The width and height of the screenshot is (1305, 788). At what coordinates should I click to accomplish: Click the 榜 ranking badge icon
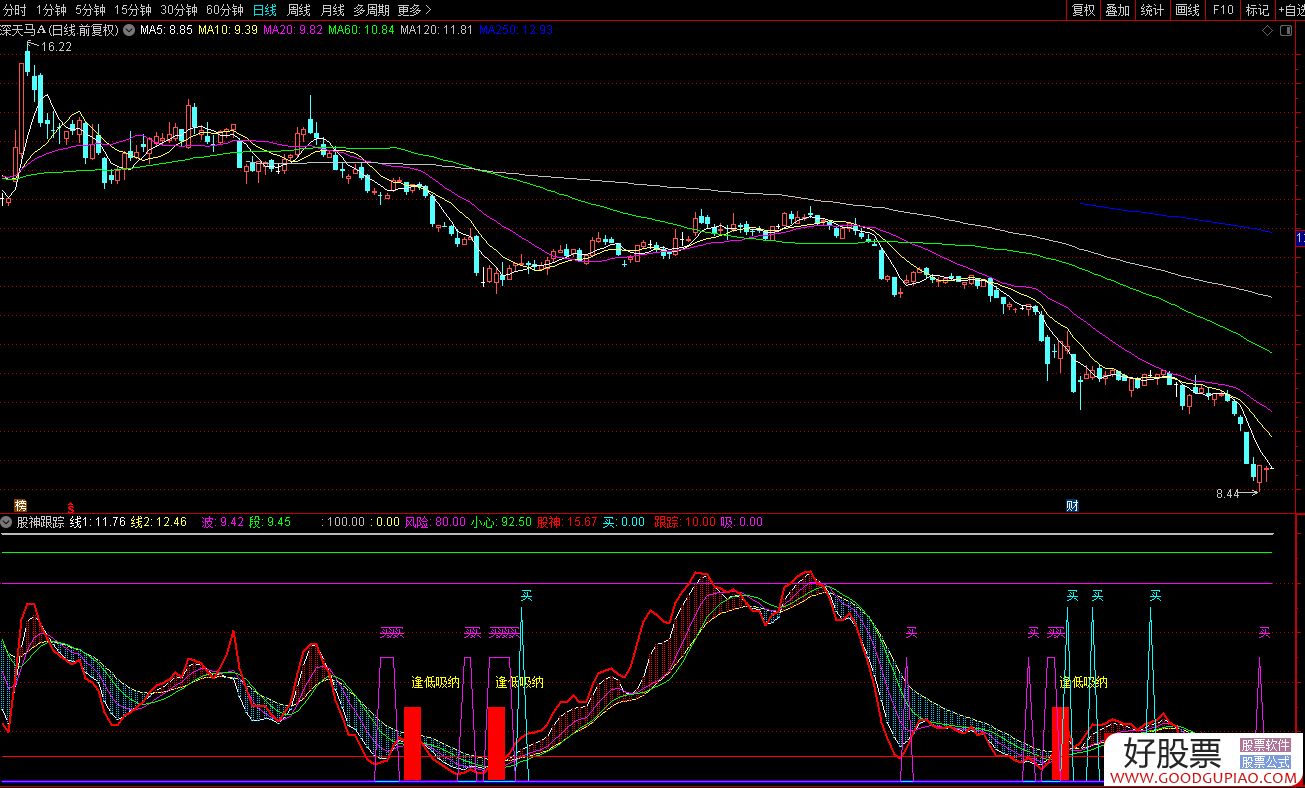(20, 505)
